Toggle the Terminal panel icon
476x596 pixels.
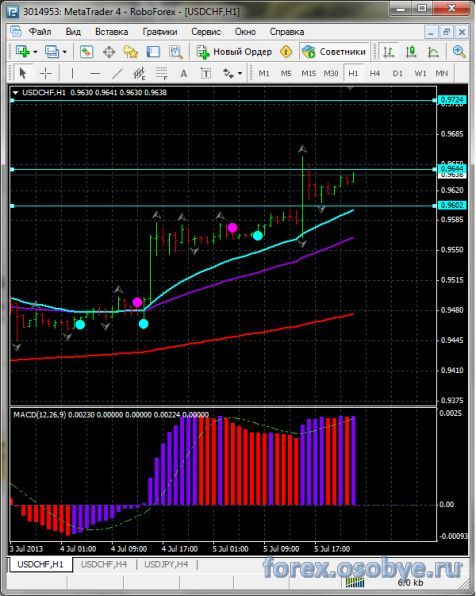coord(153,52)
